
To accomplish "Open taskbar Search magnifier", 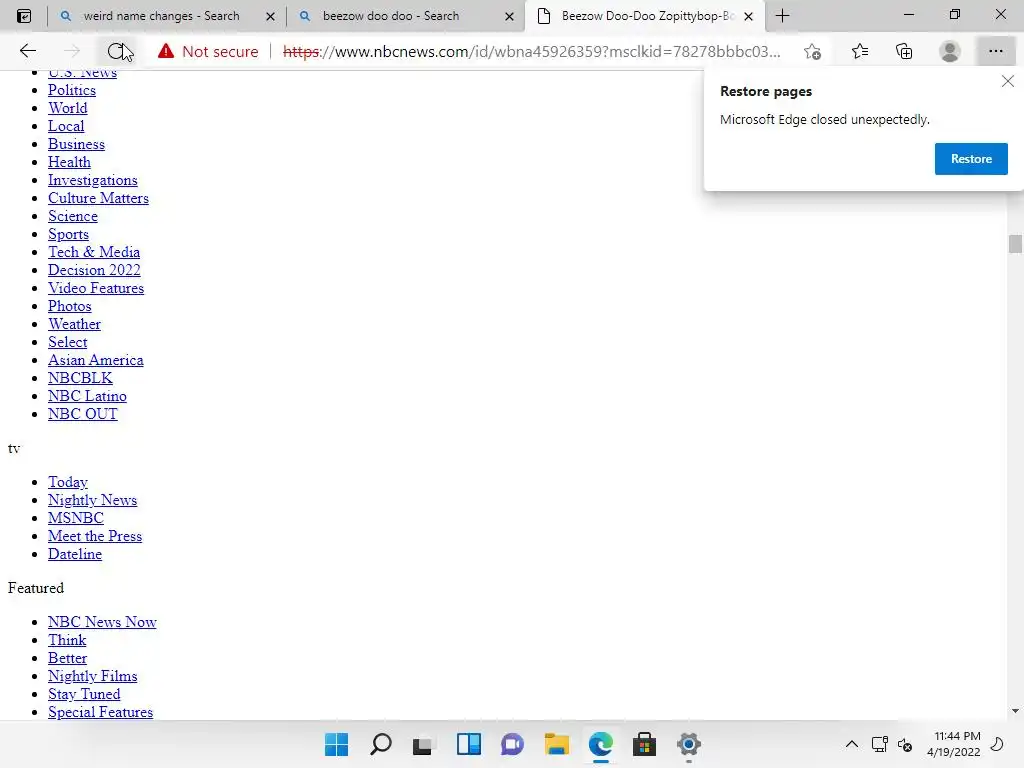I will tap(380, 744).
